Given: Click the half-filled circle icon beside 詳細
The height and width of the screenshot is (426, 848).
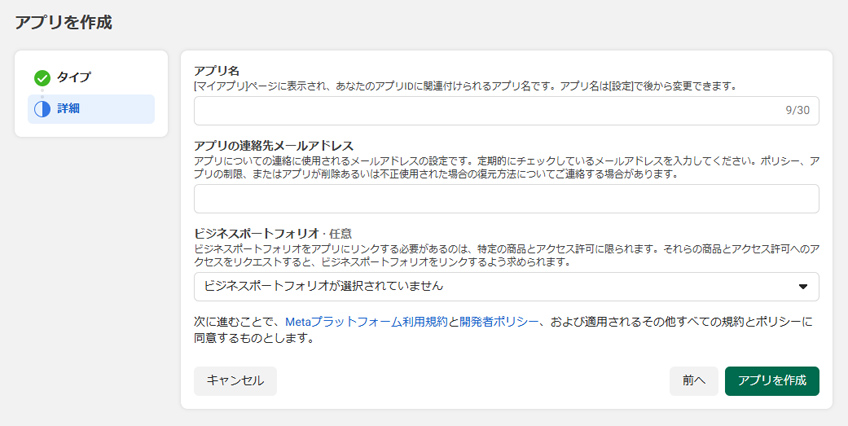Looking at the screenshot, I should tap(42, 109).
